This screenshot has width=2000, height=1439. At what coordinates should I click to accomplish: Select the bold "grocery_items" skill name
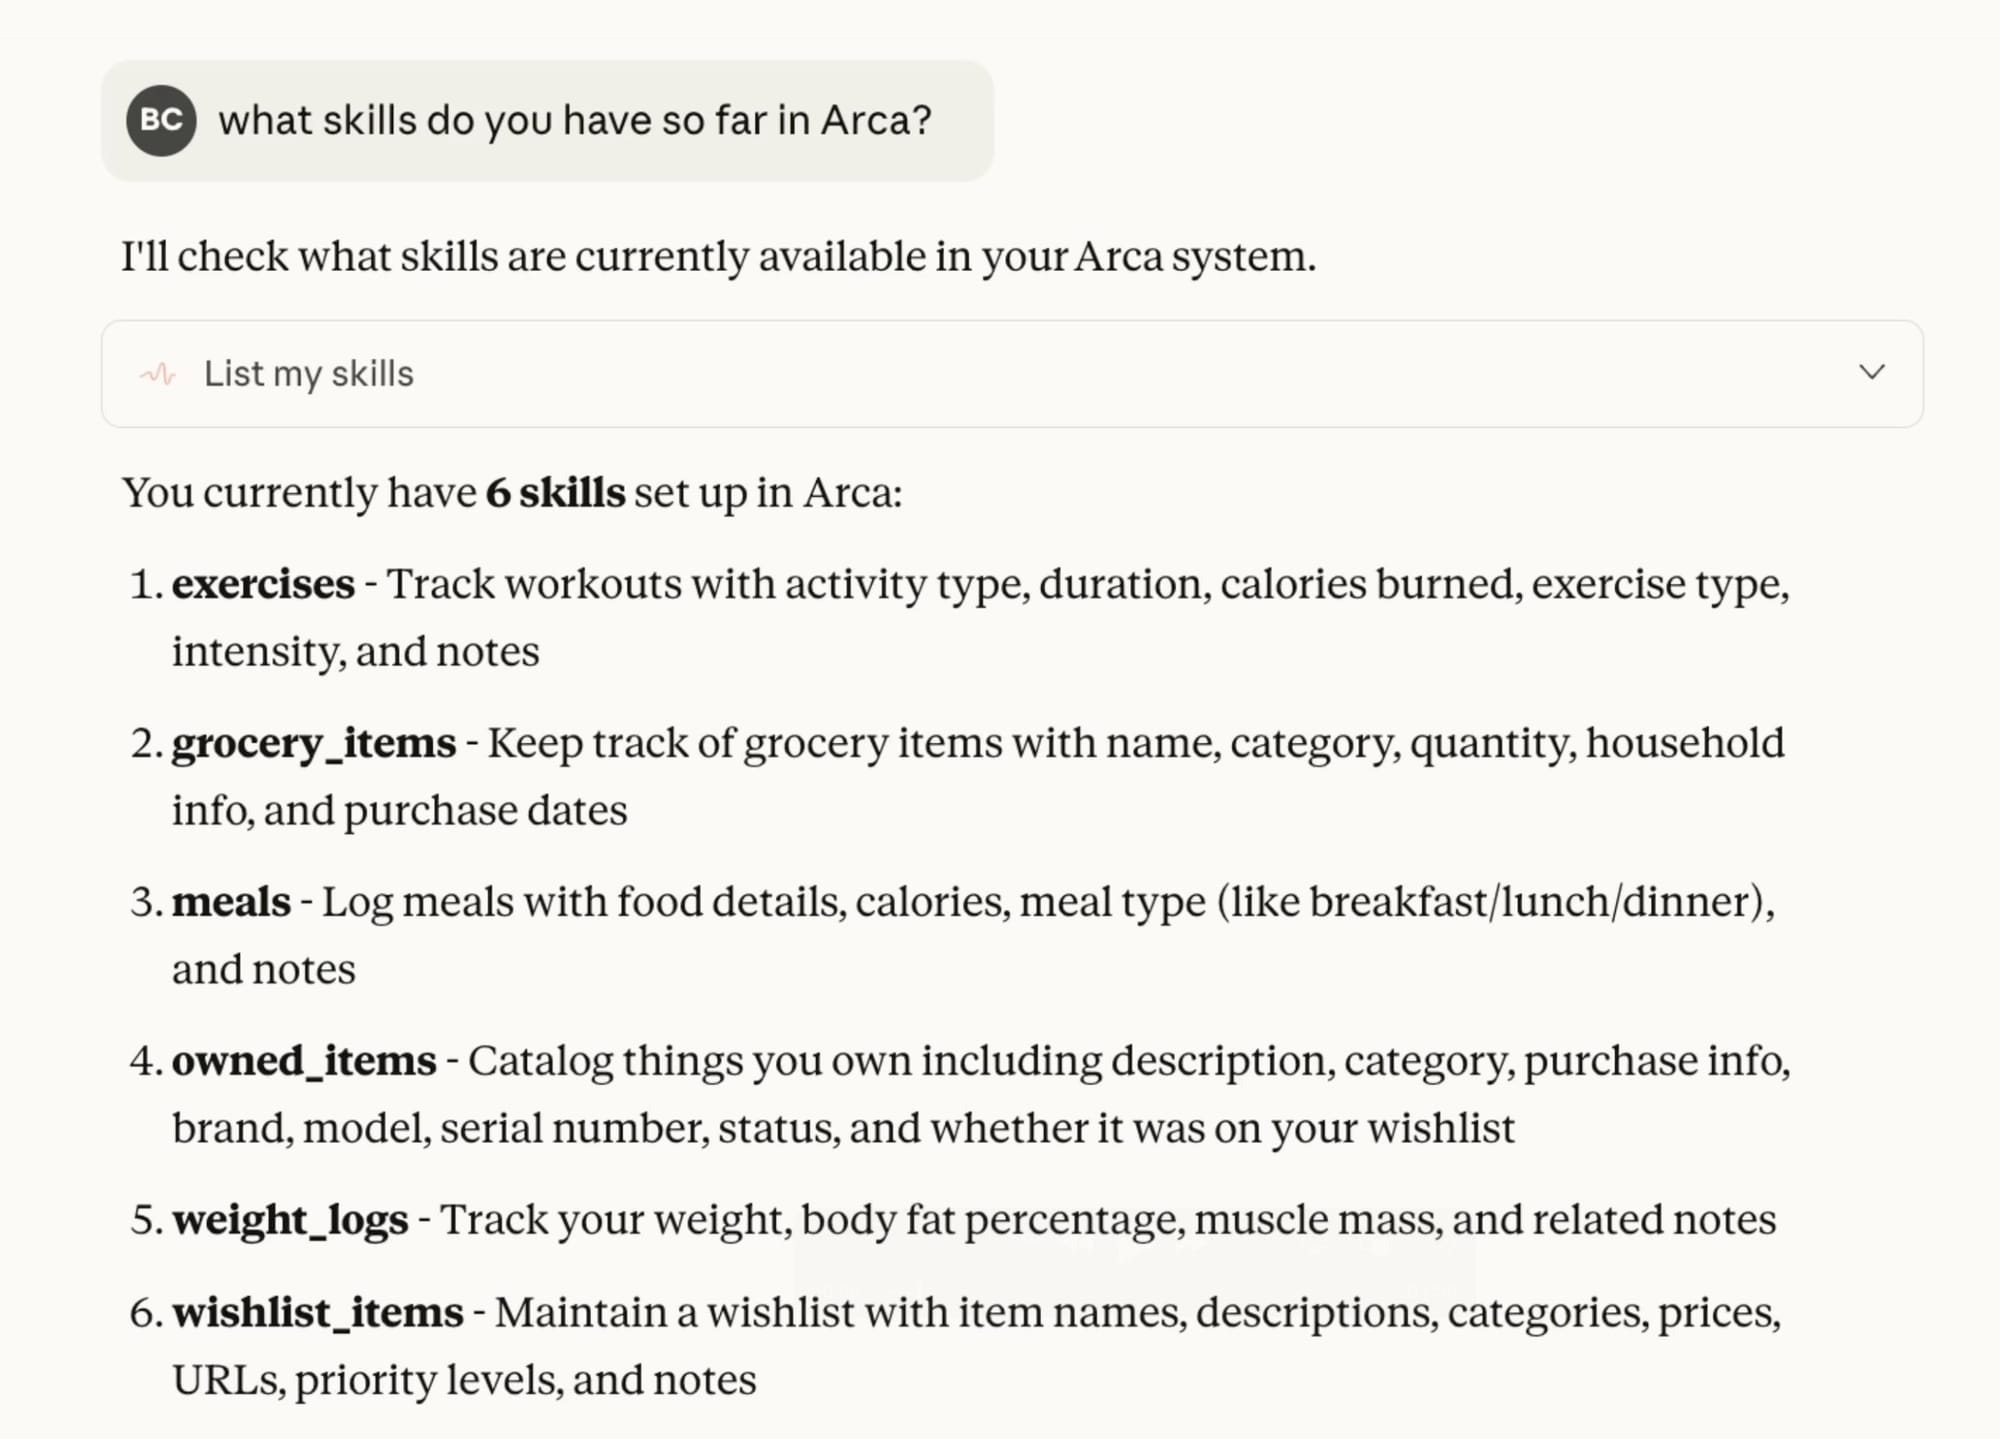[x=313, y=744]
